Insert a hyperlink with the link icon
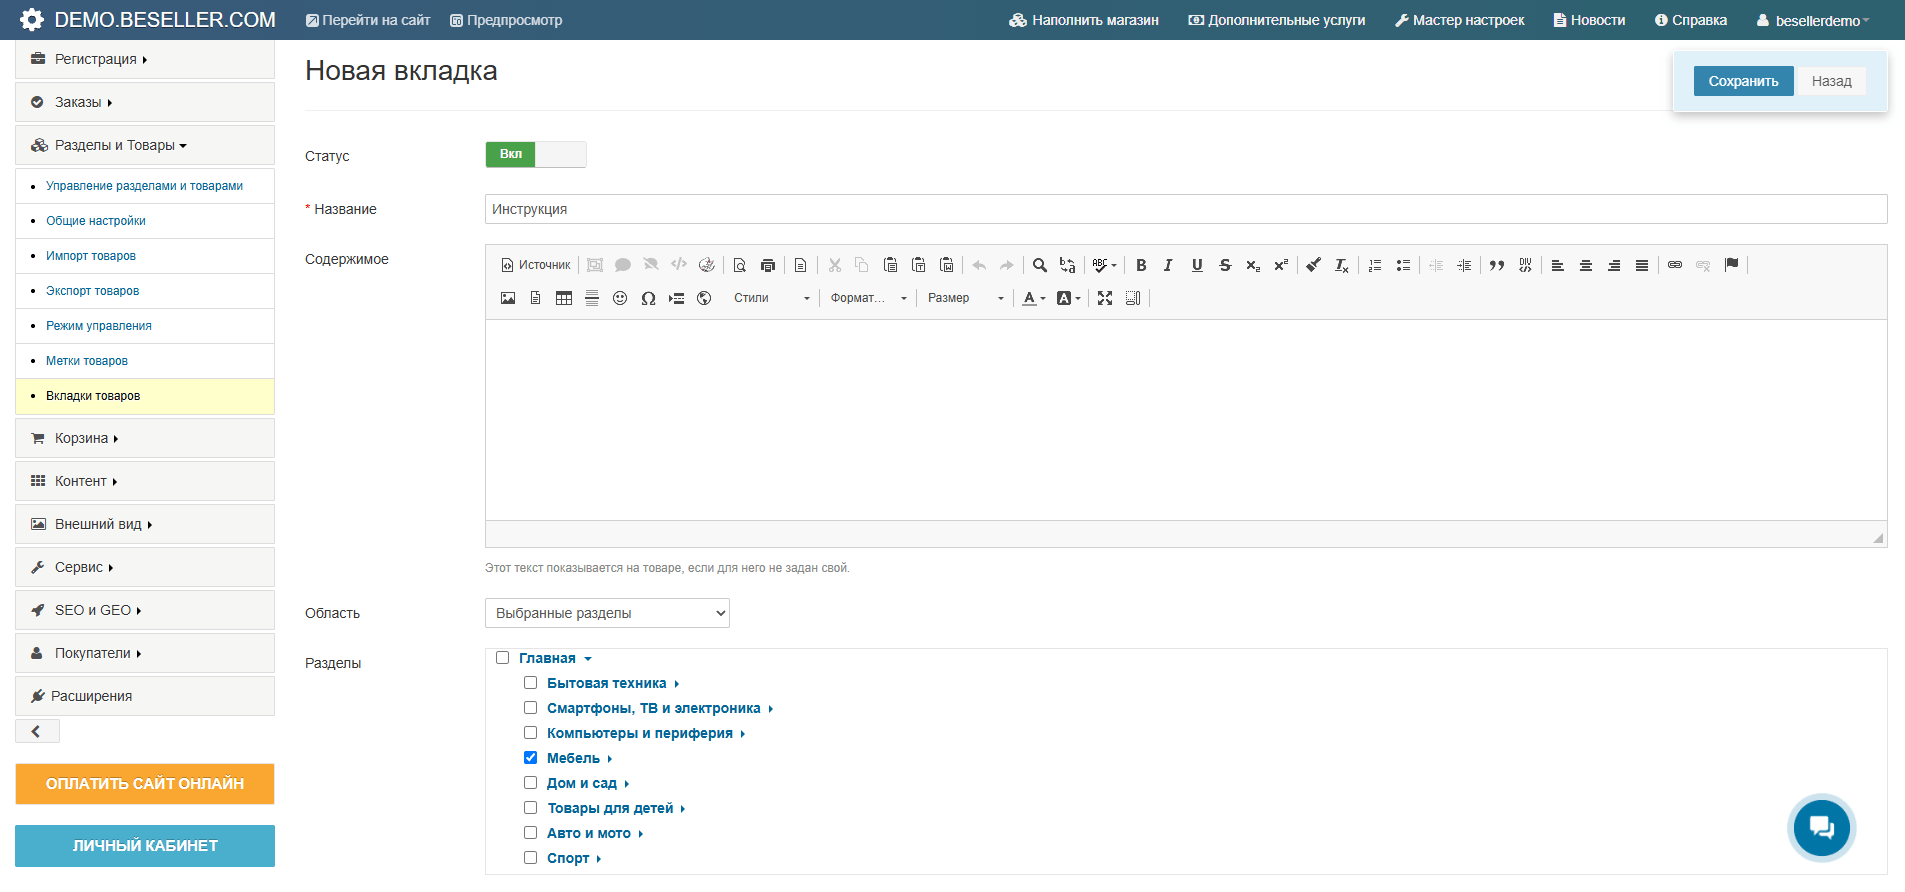 coord(1675,265)
